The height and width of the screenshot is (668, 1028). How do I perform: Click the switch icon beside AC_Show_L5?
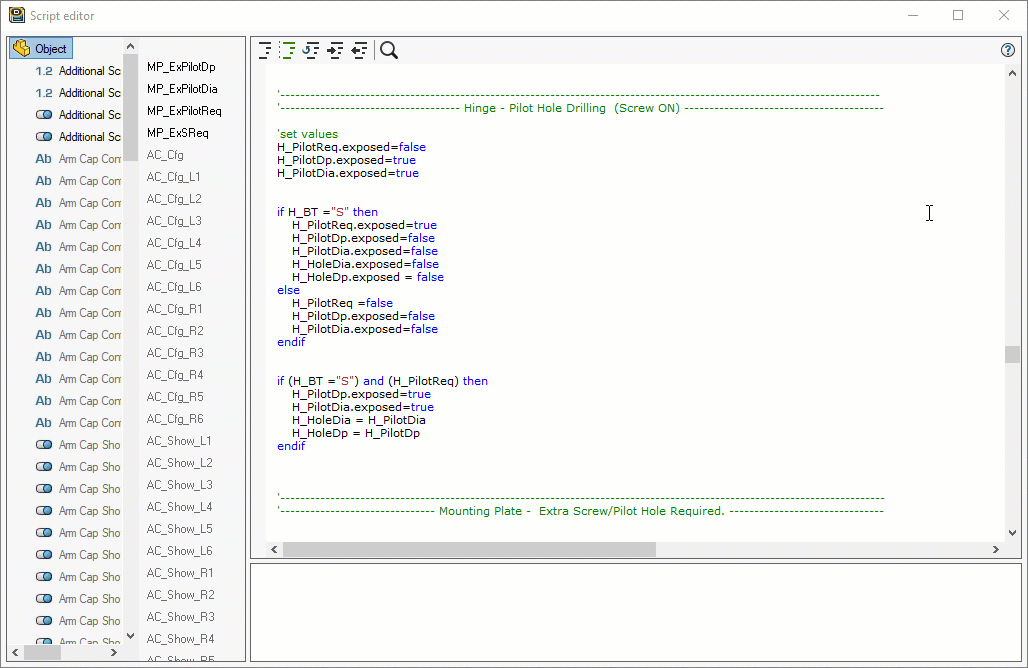pos(44,532)
